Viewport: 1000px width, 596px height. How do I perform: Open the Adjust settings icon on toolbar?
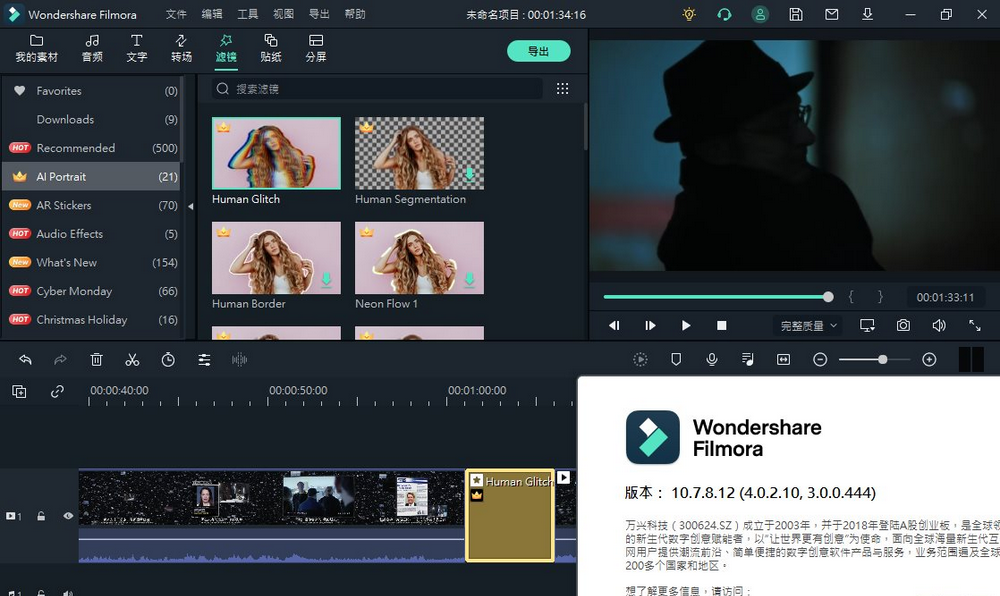(x=204, y=359)
